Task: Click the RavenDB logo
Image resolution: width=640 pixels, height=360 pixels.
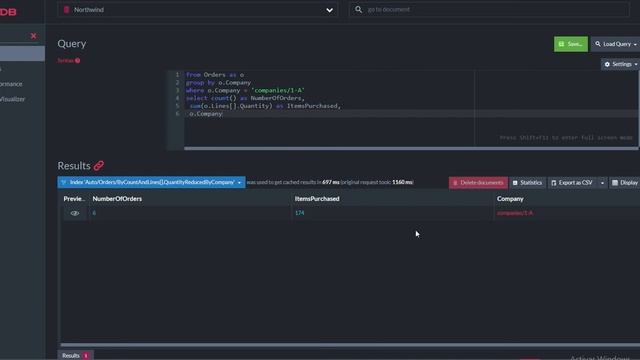Action: click(8, 12)
